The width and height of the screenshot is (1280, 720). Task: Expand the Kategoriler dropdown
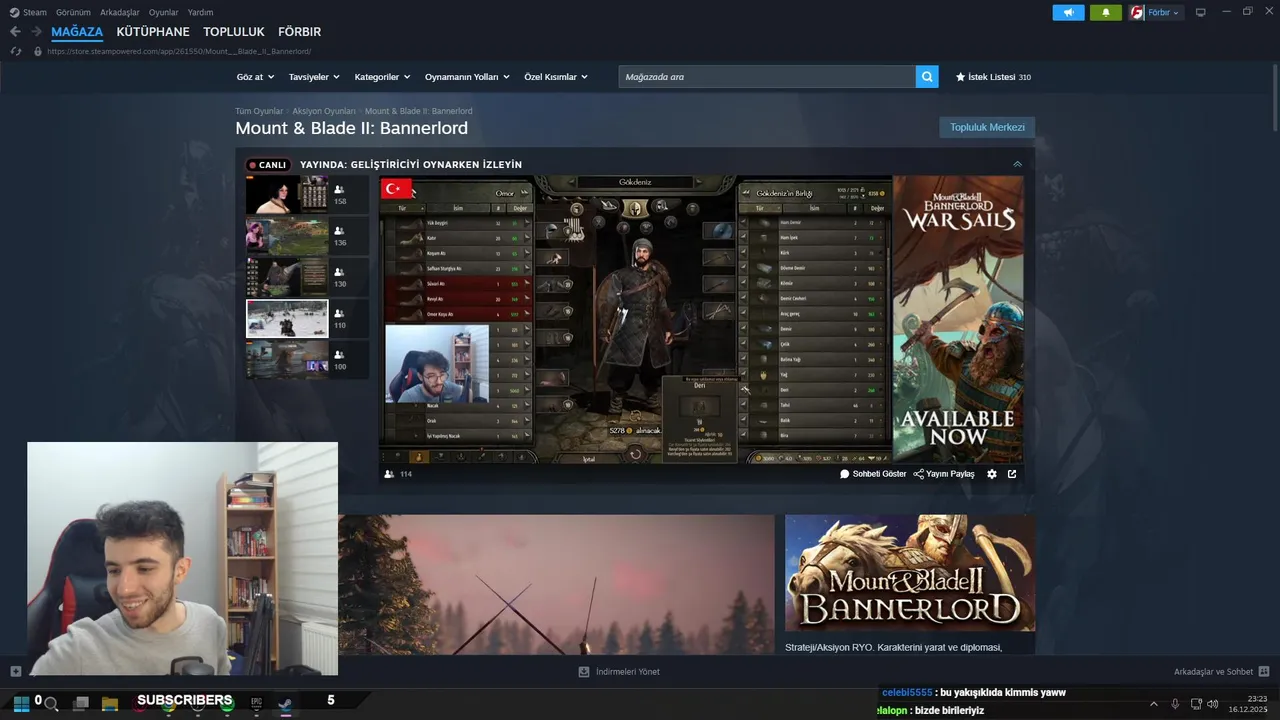tap(382, 77)
